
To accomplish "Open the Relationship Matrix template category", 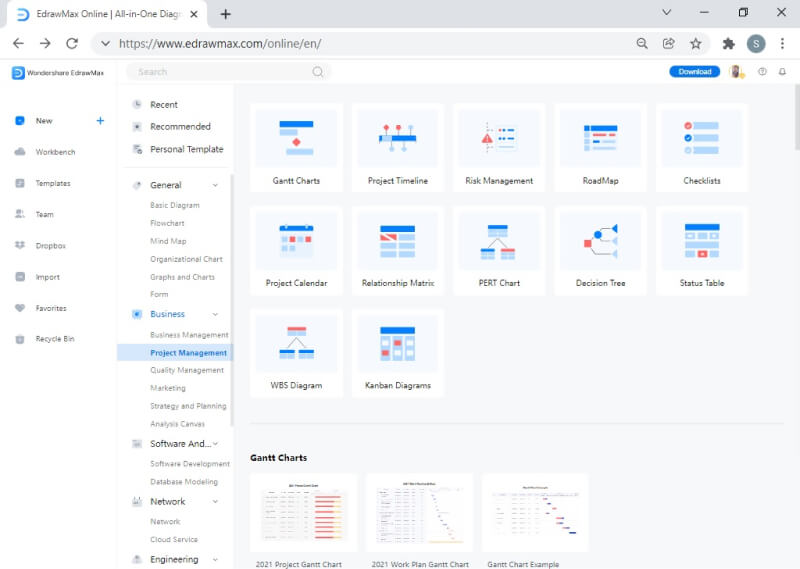I will 397,250.
